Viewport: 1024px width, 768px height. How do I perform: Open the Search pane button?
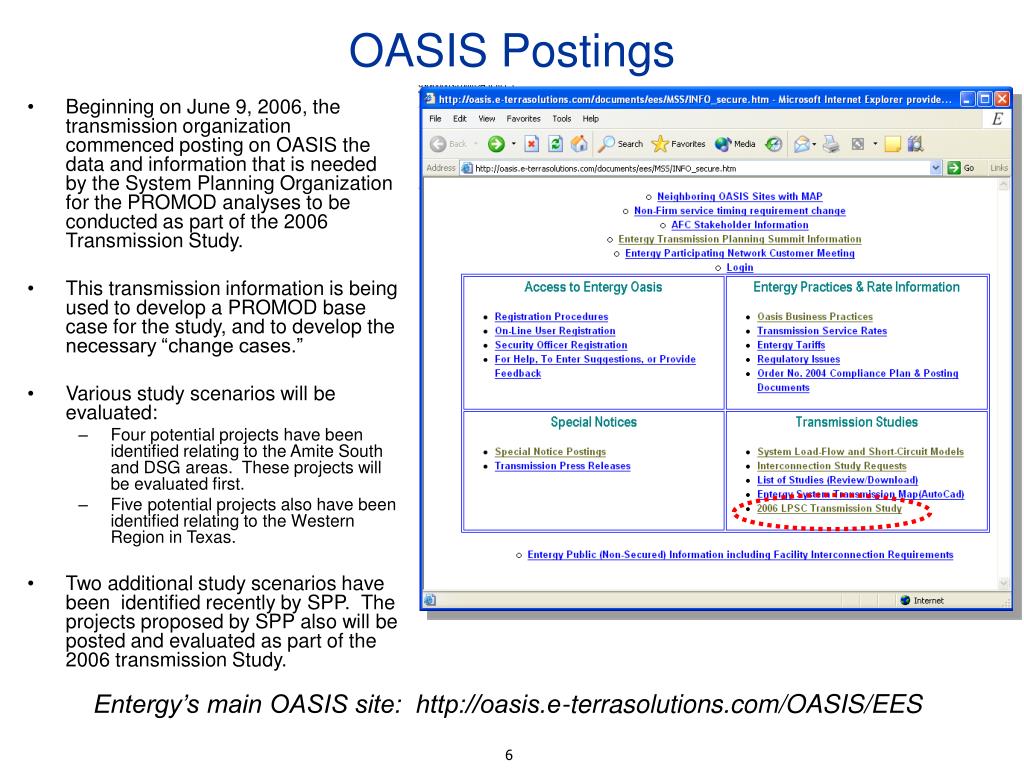point(621,144)
